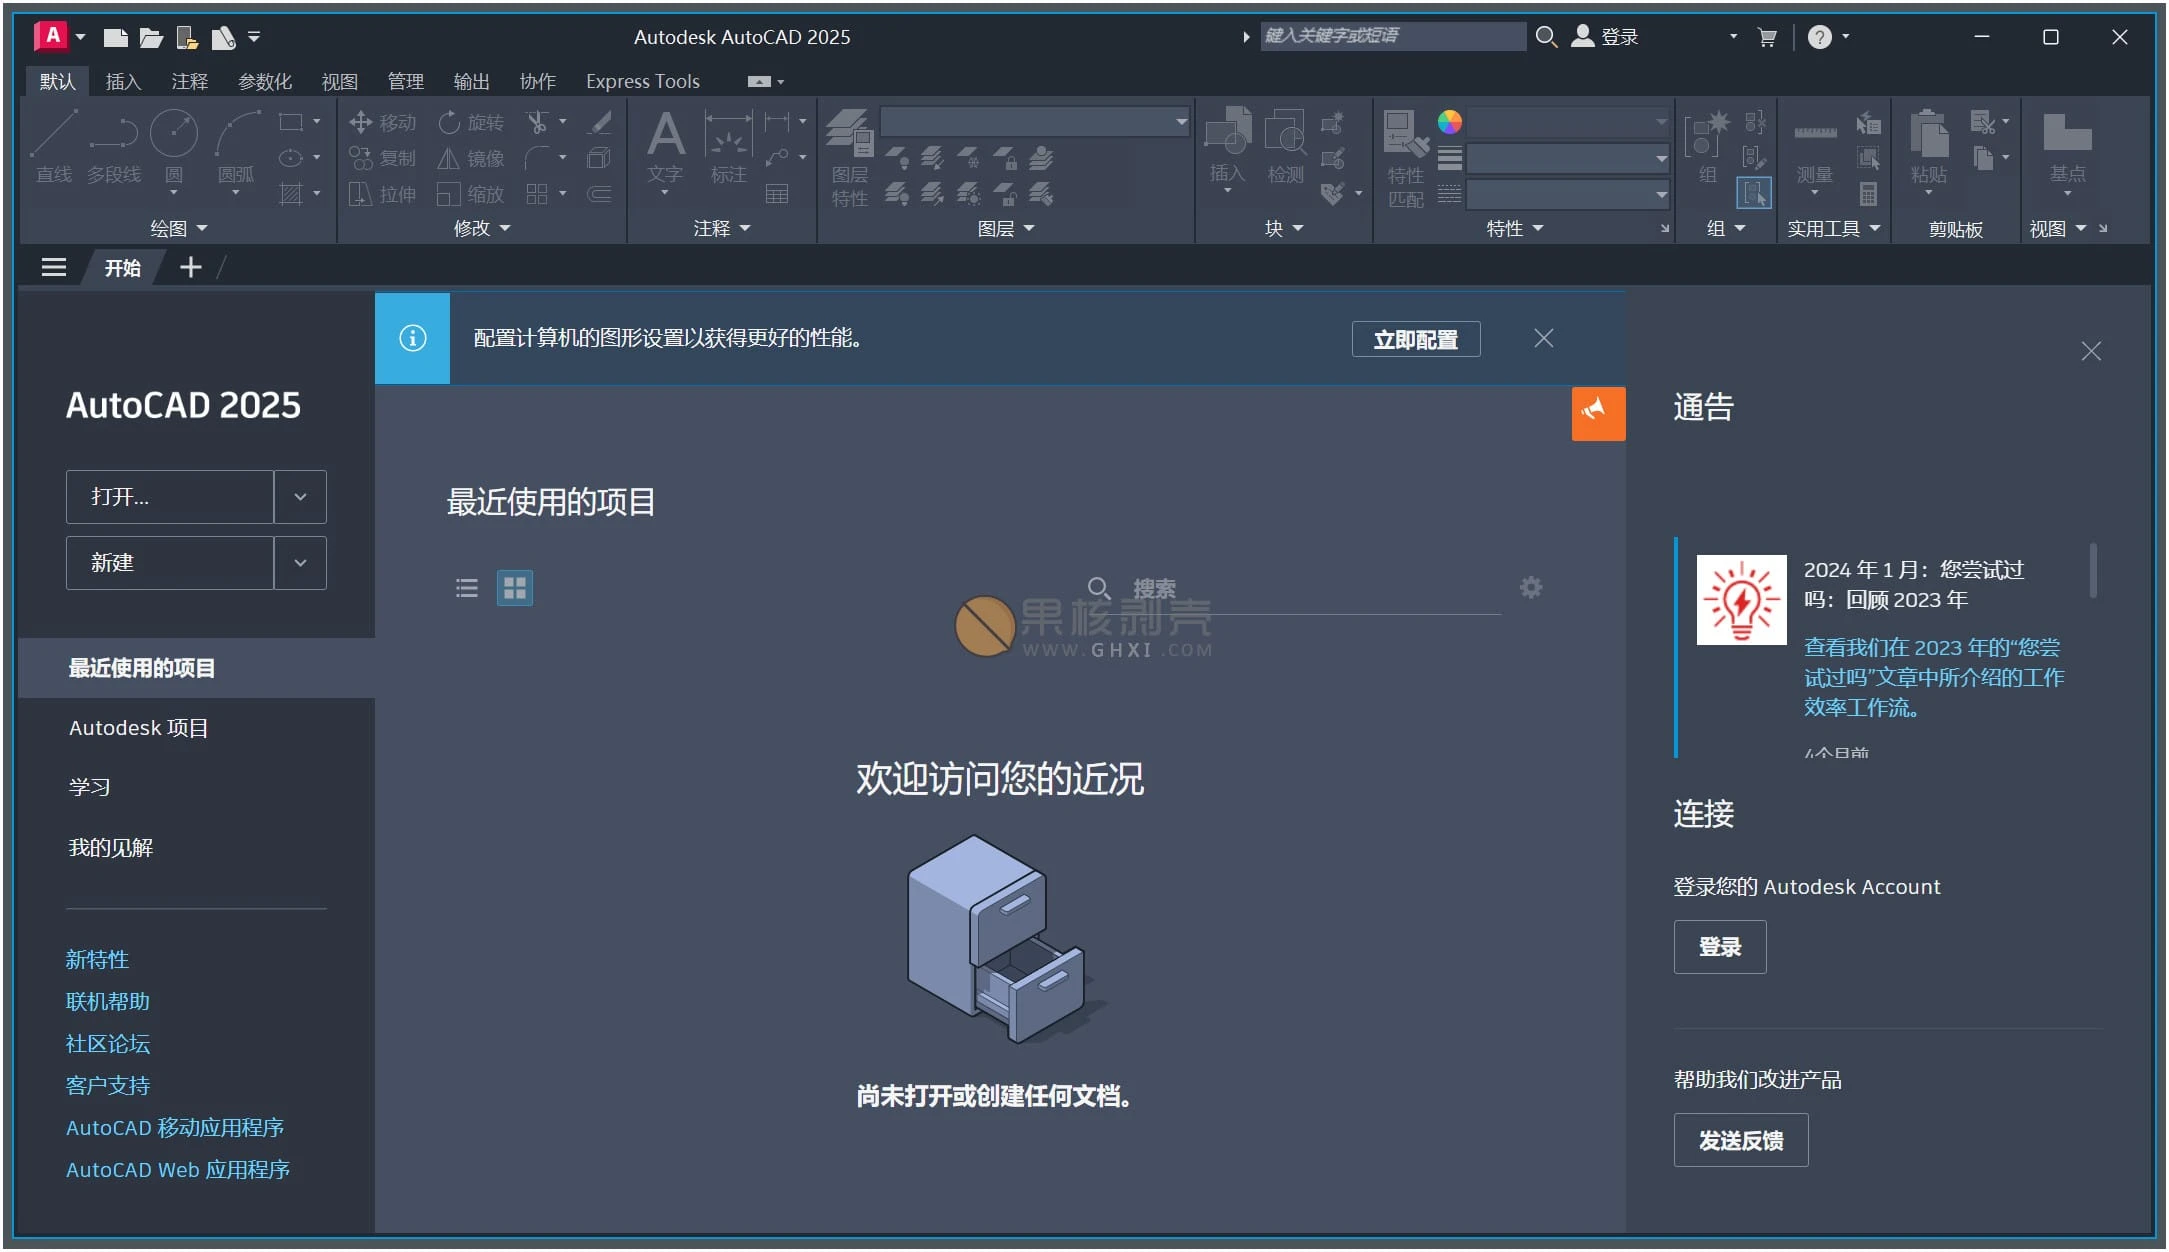
Task: Click the 立即配置 button
Action: click(x=1416, y=339)
